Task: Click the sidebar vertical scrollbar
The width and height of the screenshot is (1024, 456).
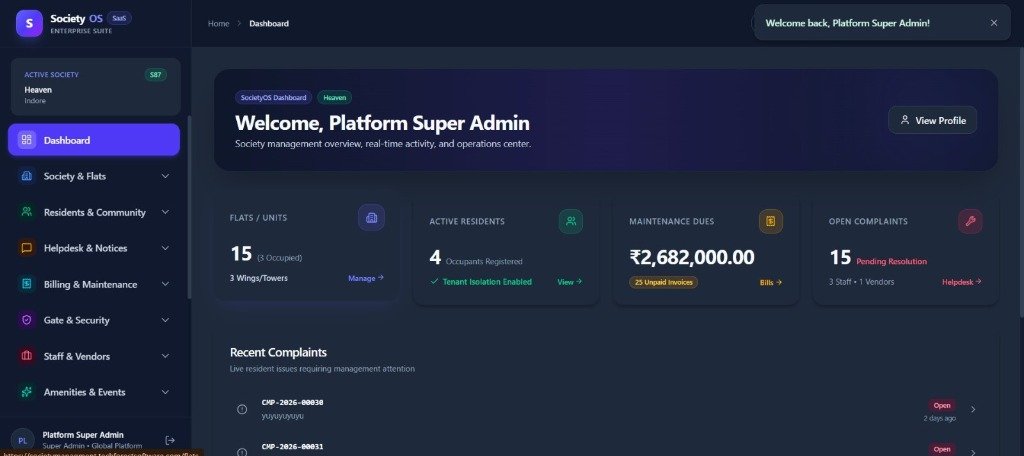Action: tap(189, 208)
